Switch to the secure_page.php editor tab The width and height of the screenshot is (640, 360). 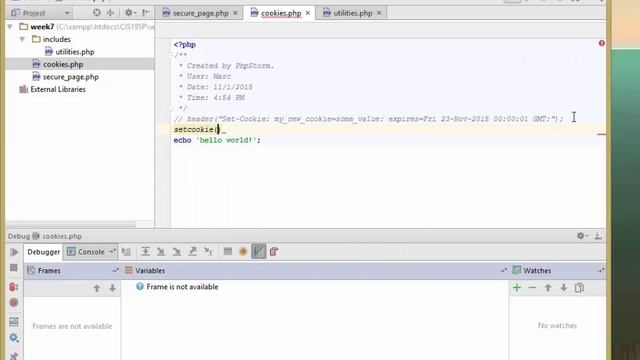coord(200,13)
